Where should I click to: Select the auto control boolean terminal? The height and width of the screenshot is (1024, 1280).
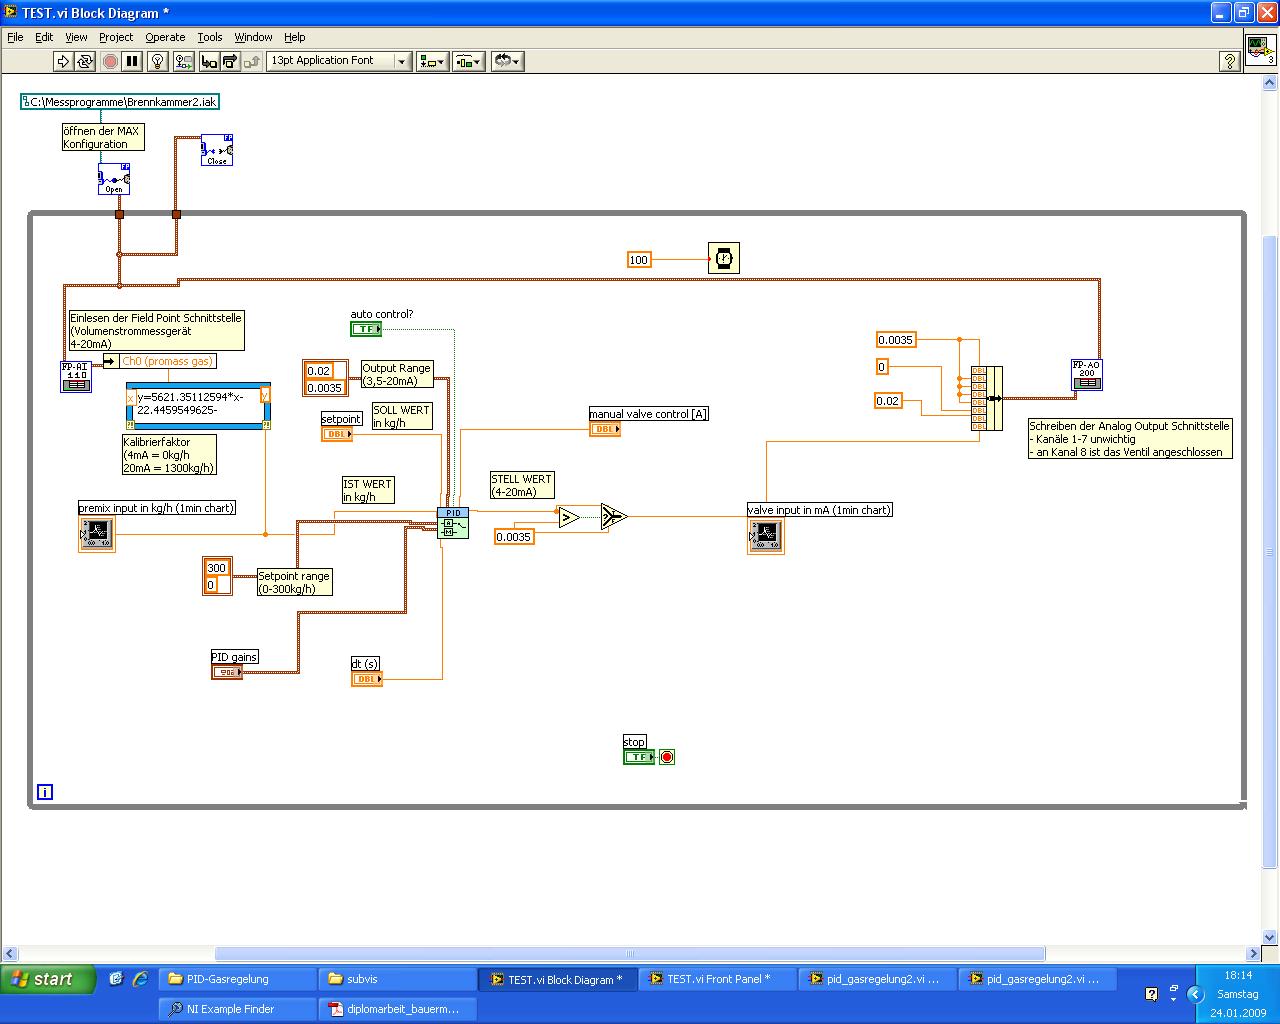point(366,329)
